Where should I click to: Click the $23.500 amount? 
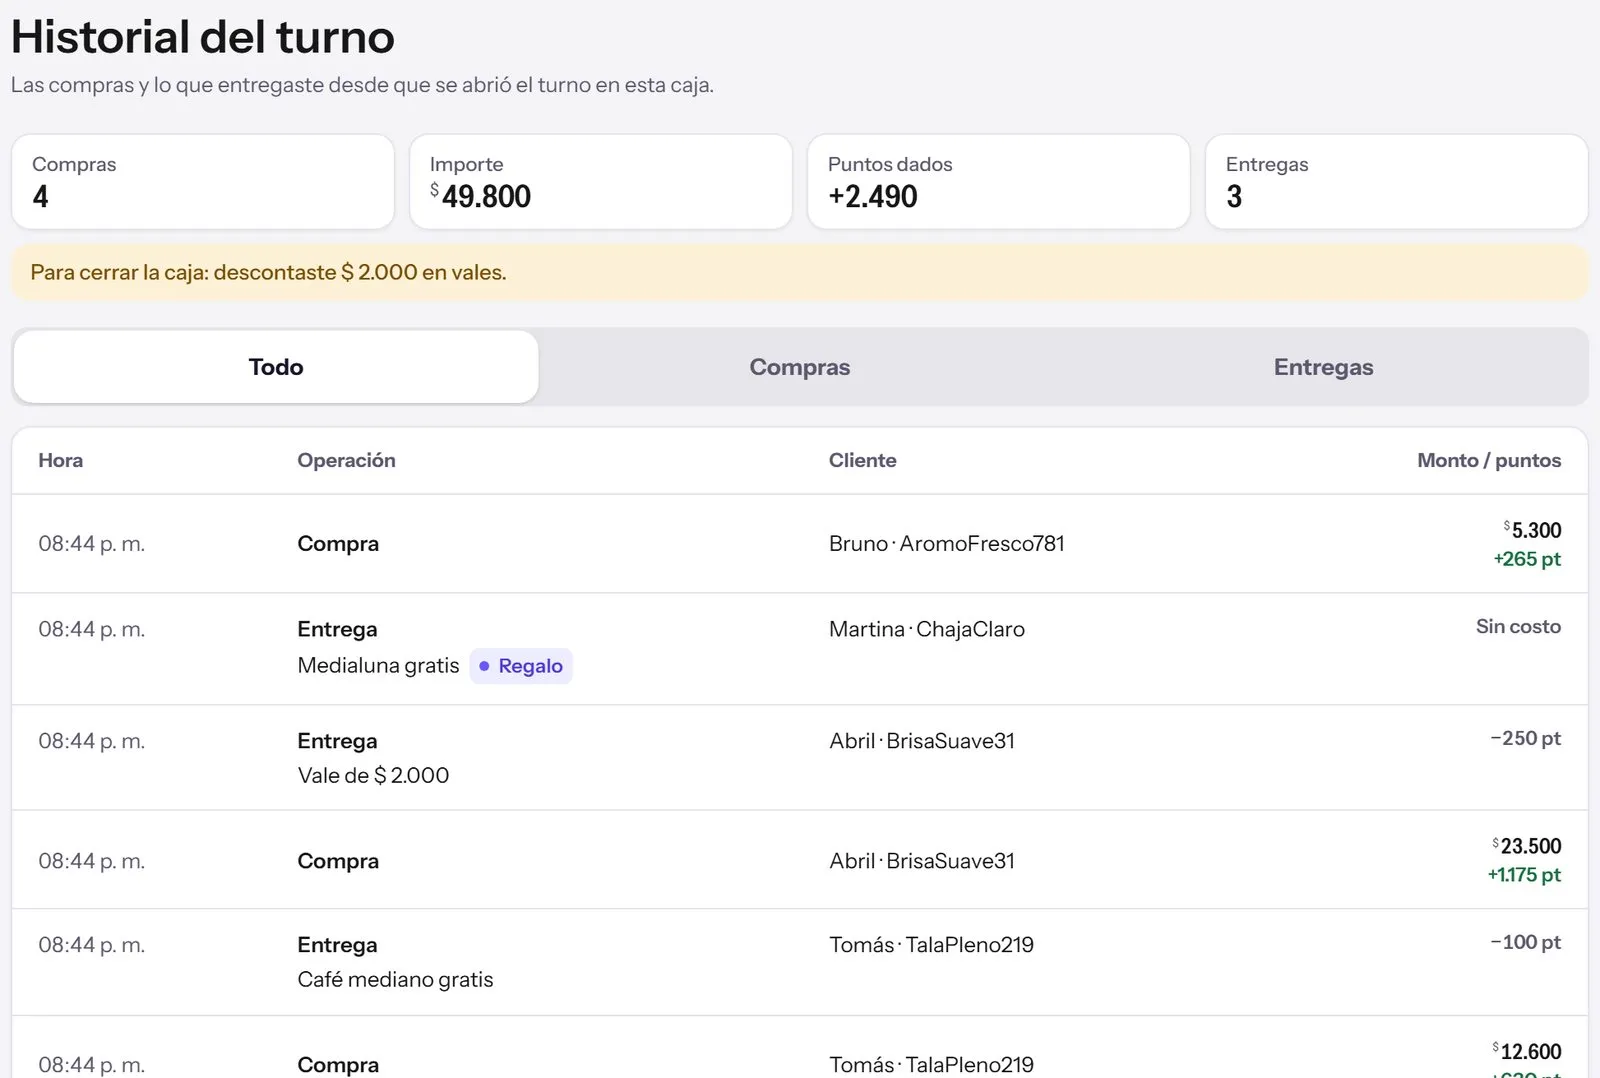click(1526, 846)
